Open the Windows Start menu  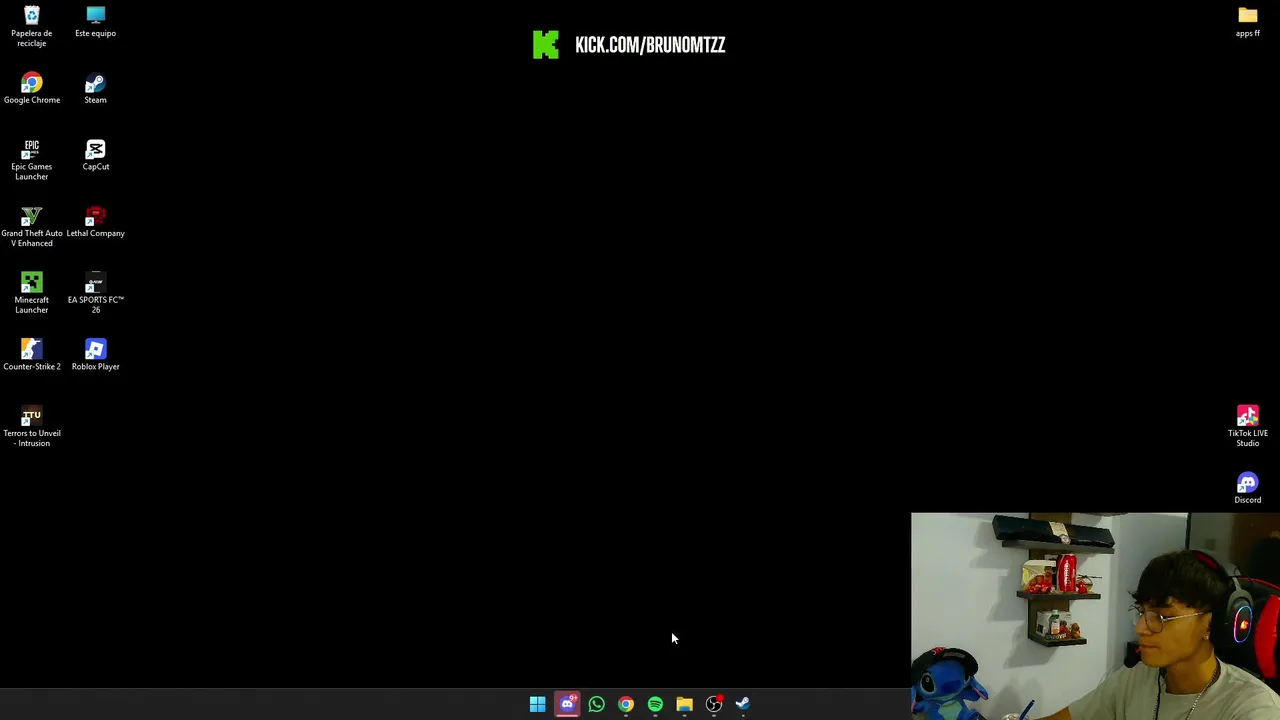537,704
